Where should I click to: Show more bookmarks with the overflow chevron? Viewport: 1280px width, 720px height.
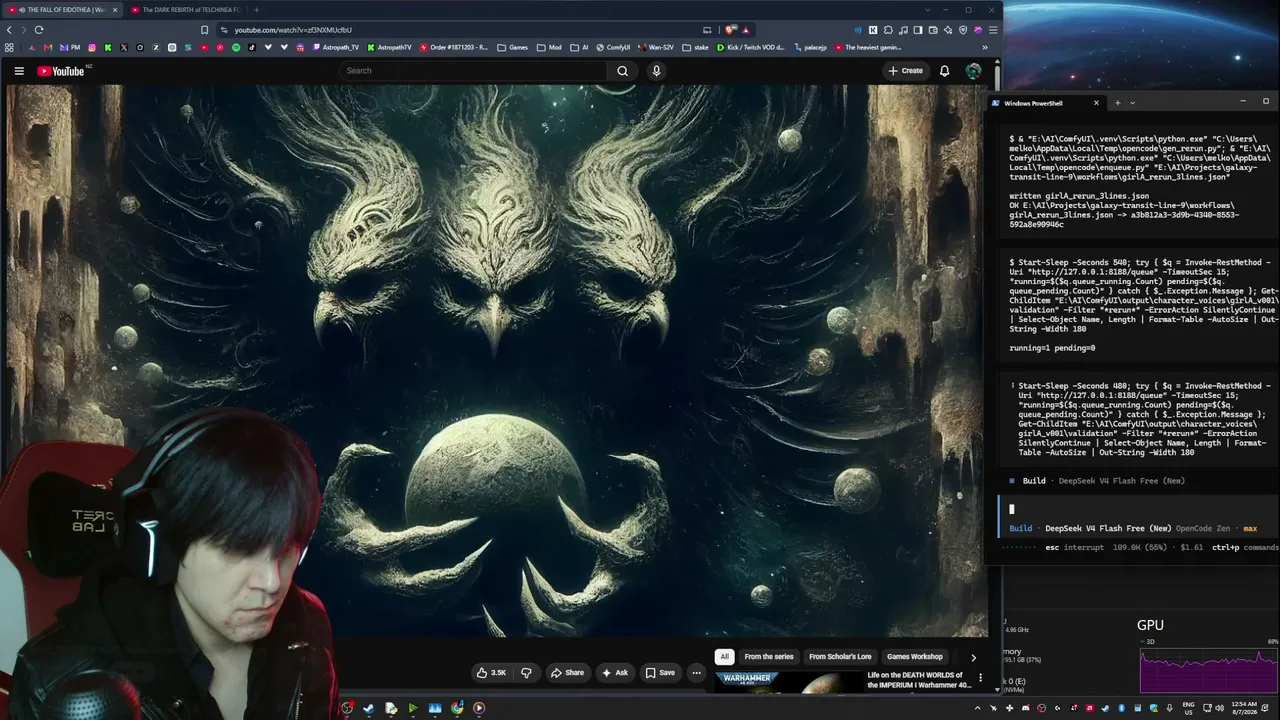point(985,47)
